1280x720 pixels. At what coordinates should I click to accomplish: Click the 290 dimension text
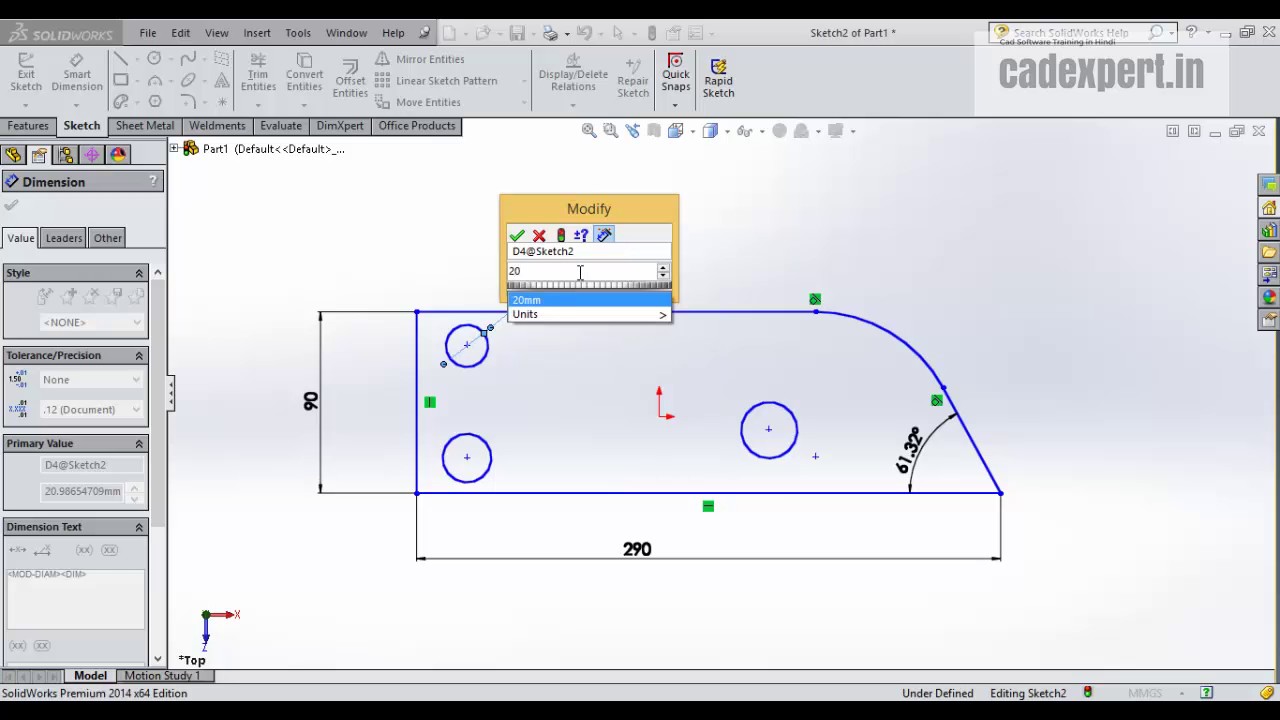point(637,549)
